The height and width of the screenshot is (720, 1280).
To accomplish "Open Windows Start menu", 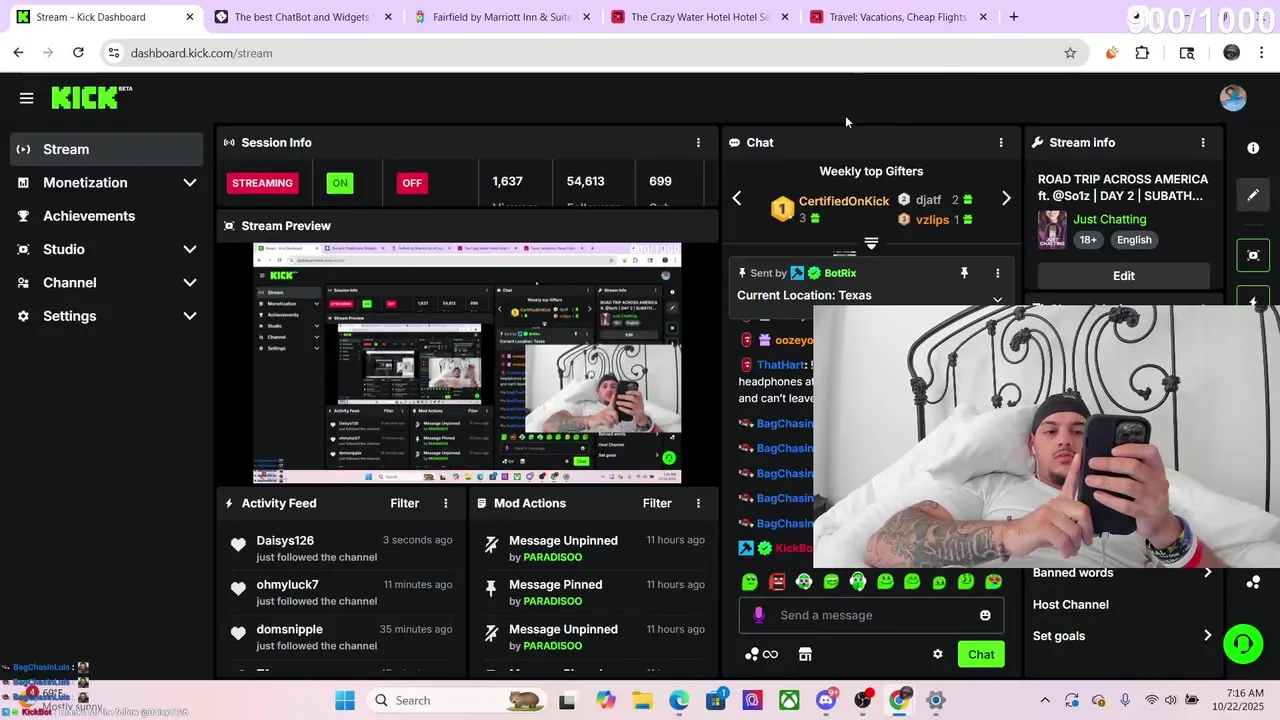I will 345,700.
